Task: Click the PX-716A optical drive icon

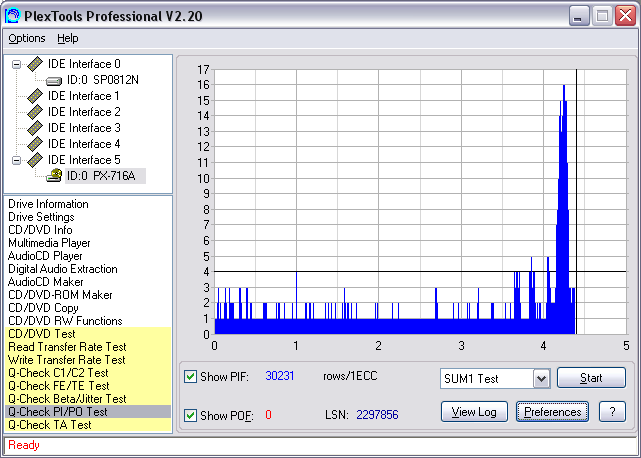Action: 54,176
